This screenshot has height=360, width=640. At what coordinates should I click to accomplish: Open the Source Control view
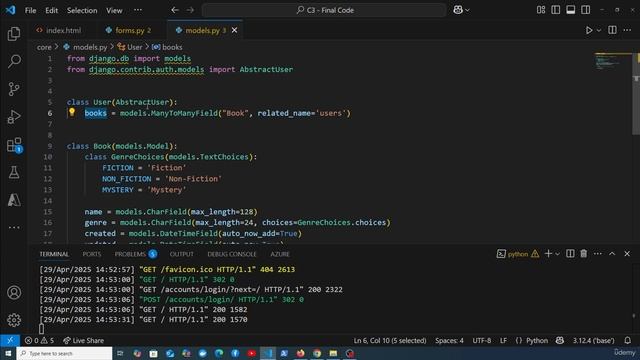pos(14,89)
